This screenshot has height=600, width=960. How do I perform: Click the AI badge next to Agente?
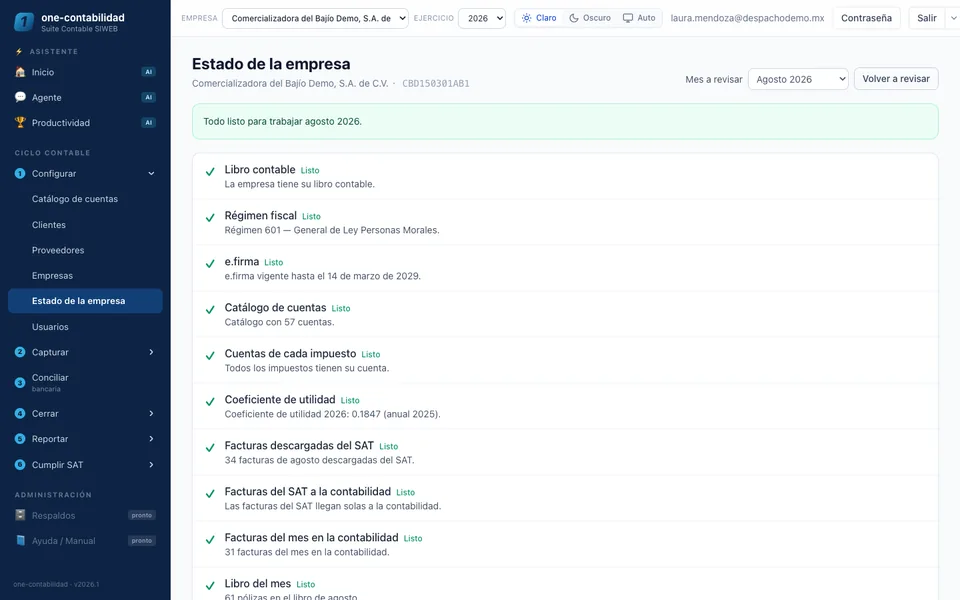click(148, 97)
